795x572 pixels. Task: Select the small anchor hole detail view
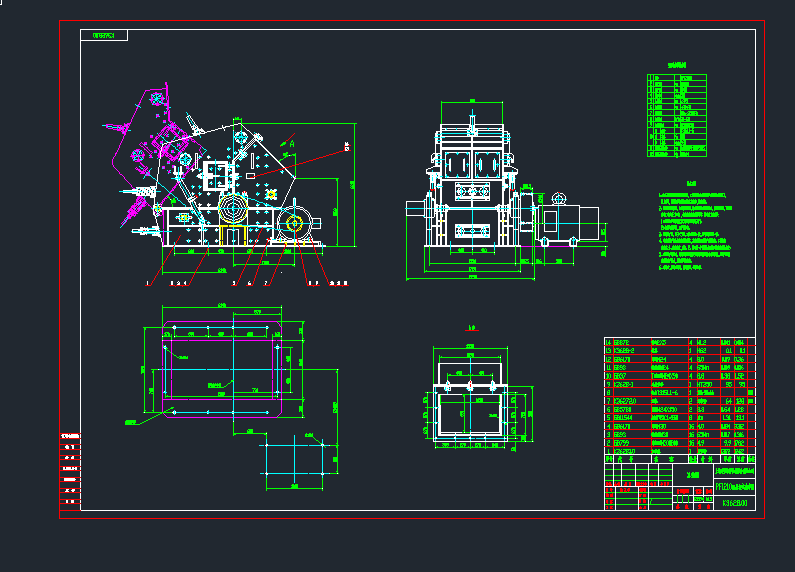(297, 460)
